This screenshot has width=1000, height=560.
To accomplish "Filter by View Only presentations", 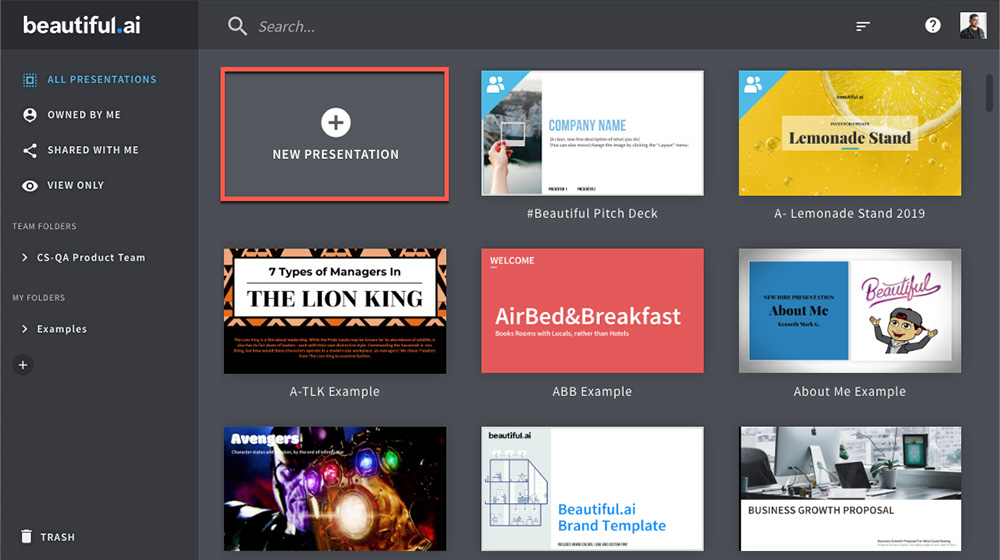I will pyautogui.click(x=75, y=185).
